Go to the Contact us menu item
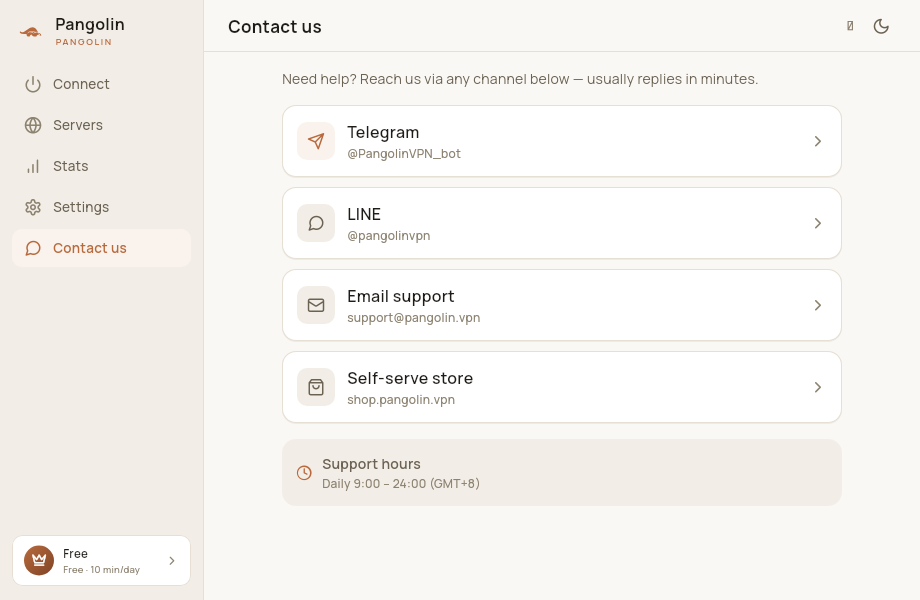 coord(102,249)
